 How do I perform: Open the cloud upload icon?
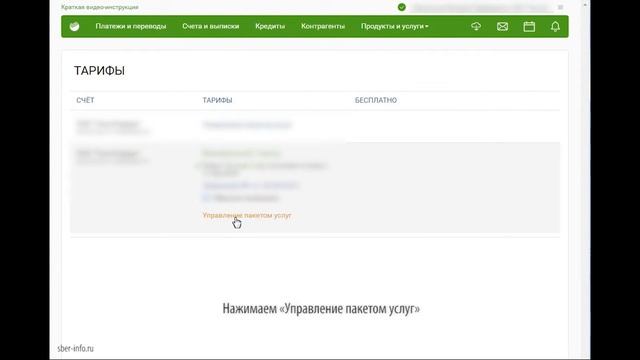pos(476,27)
